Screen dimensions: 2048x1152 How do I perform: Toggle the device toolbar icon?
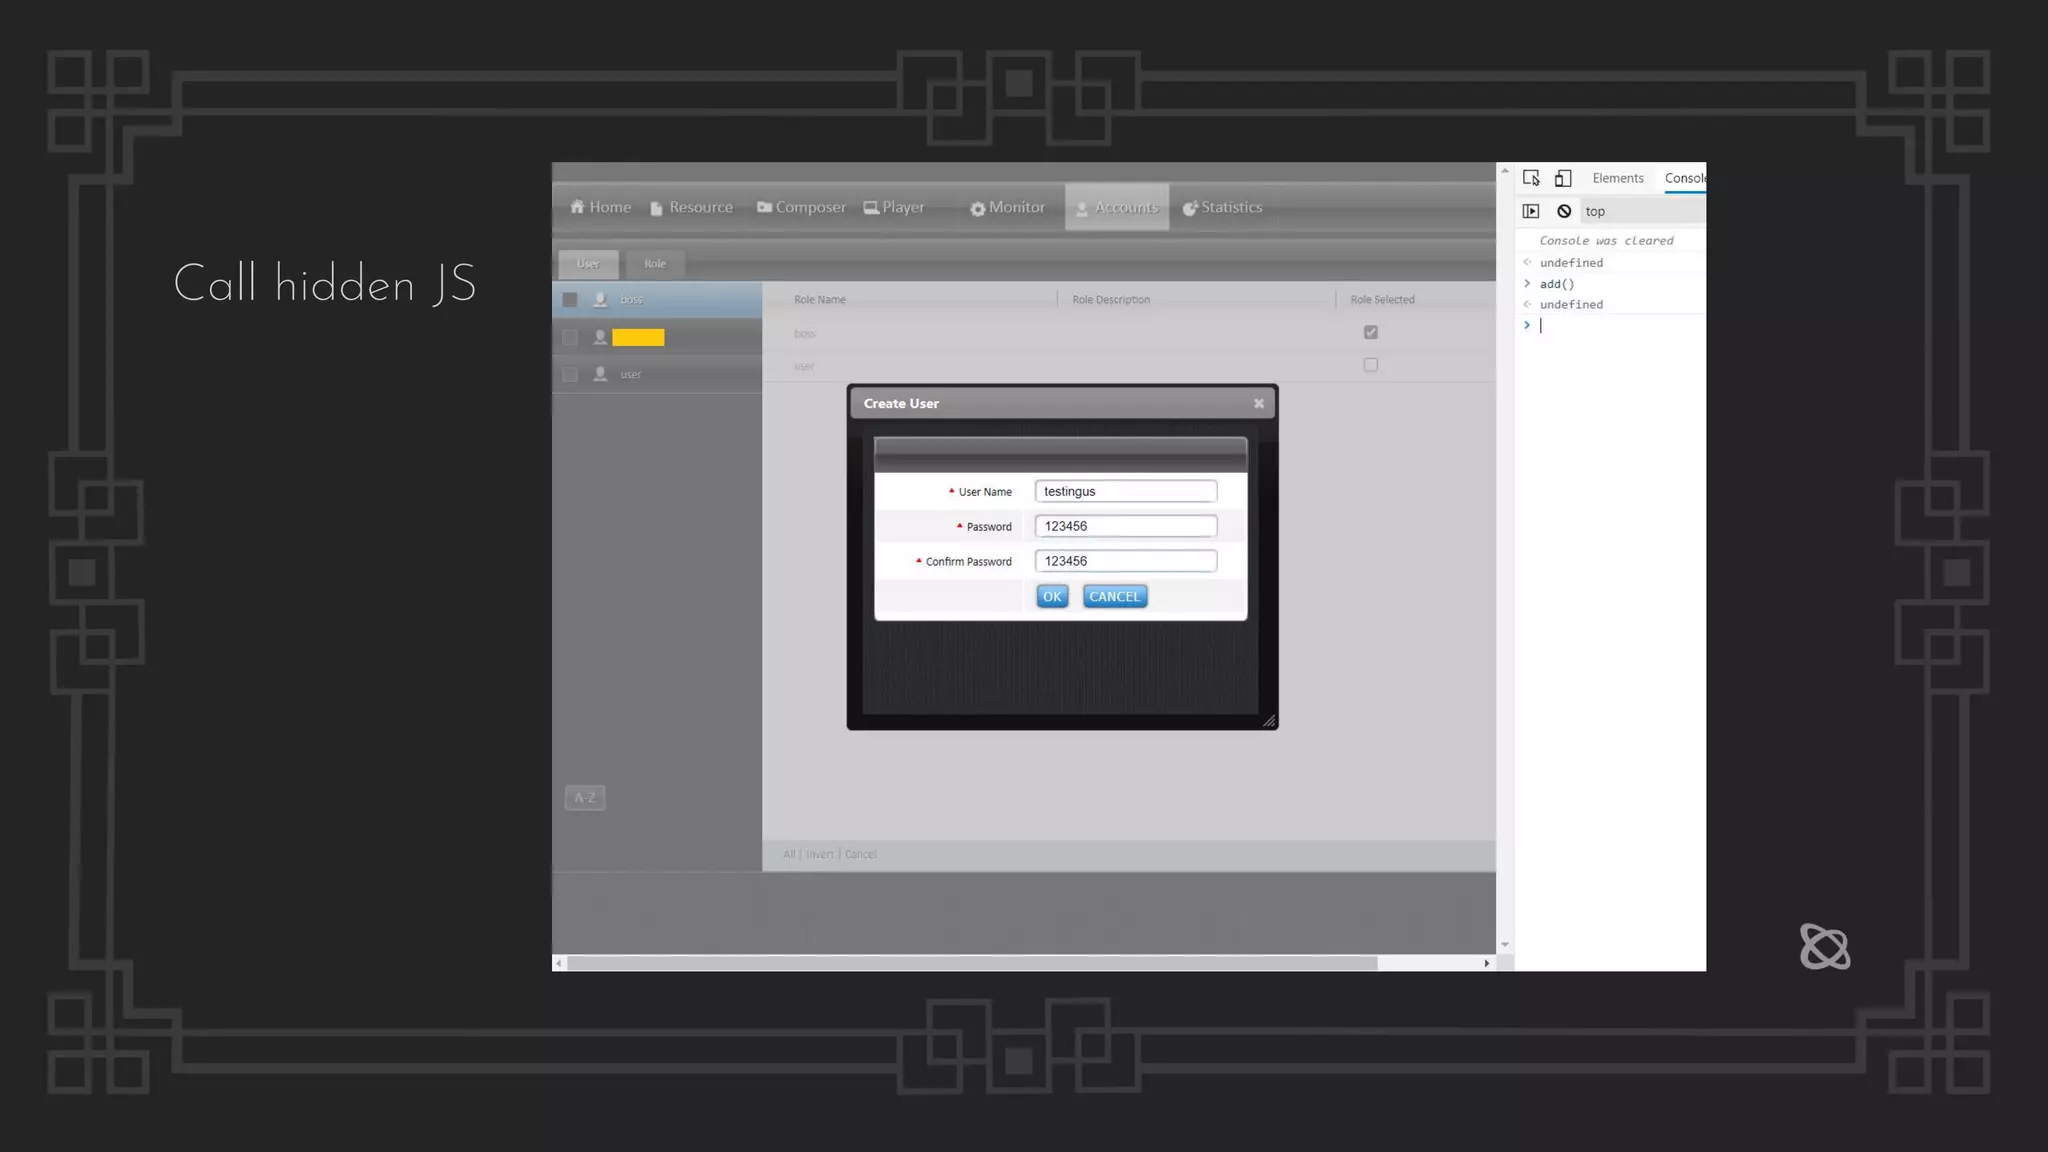point(1563,178)
